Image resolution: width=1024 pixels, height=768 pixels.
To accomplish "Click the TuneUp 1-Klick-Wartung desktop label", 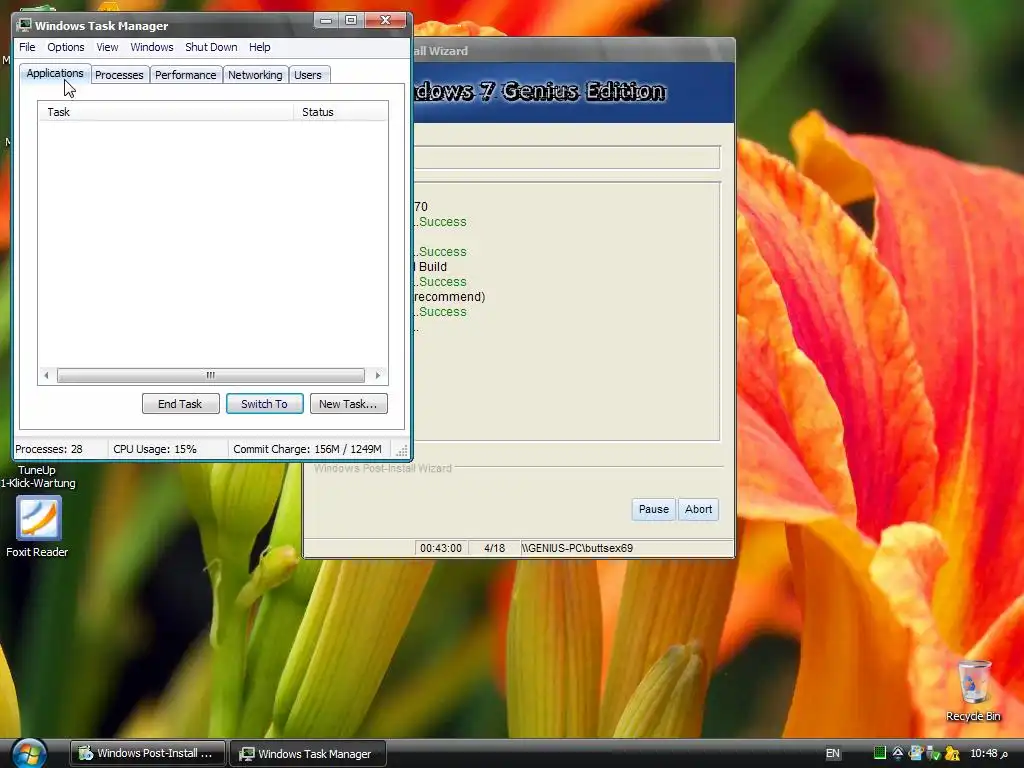I will [x=37, y=477].
